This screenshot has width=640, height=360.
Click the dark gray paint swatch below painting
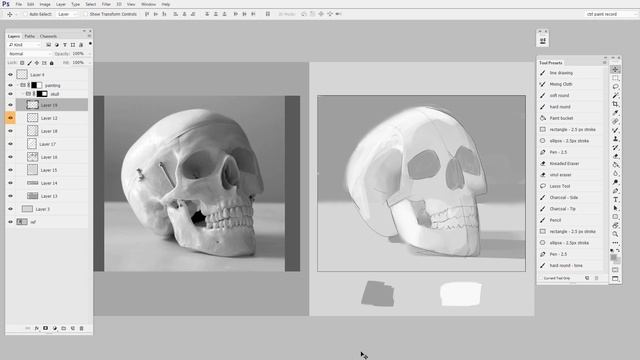[x=378, y=293]
